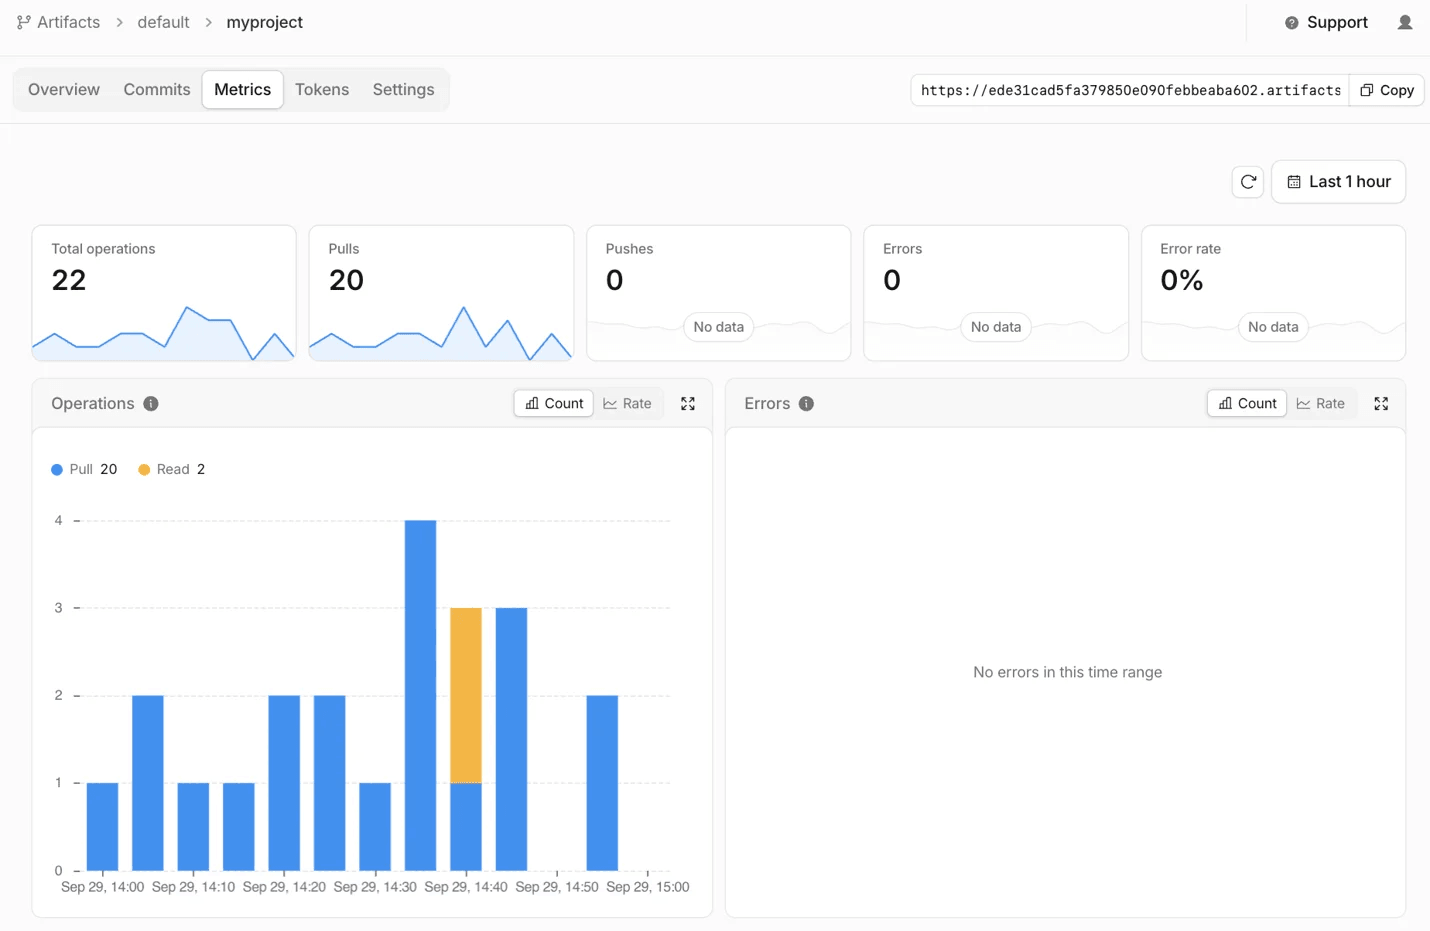The image size is (1430, 931).
Task: Switch to the Tokens tab
Action: point(322,90)
